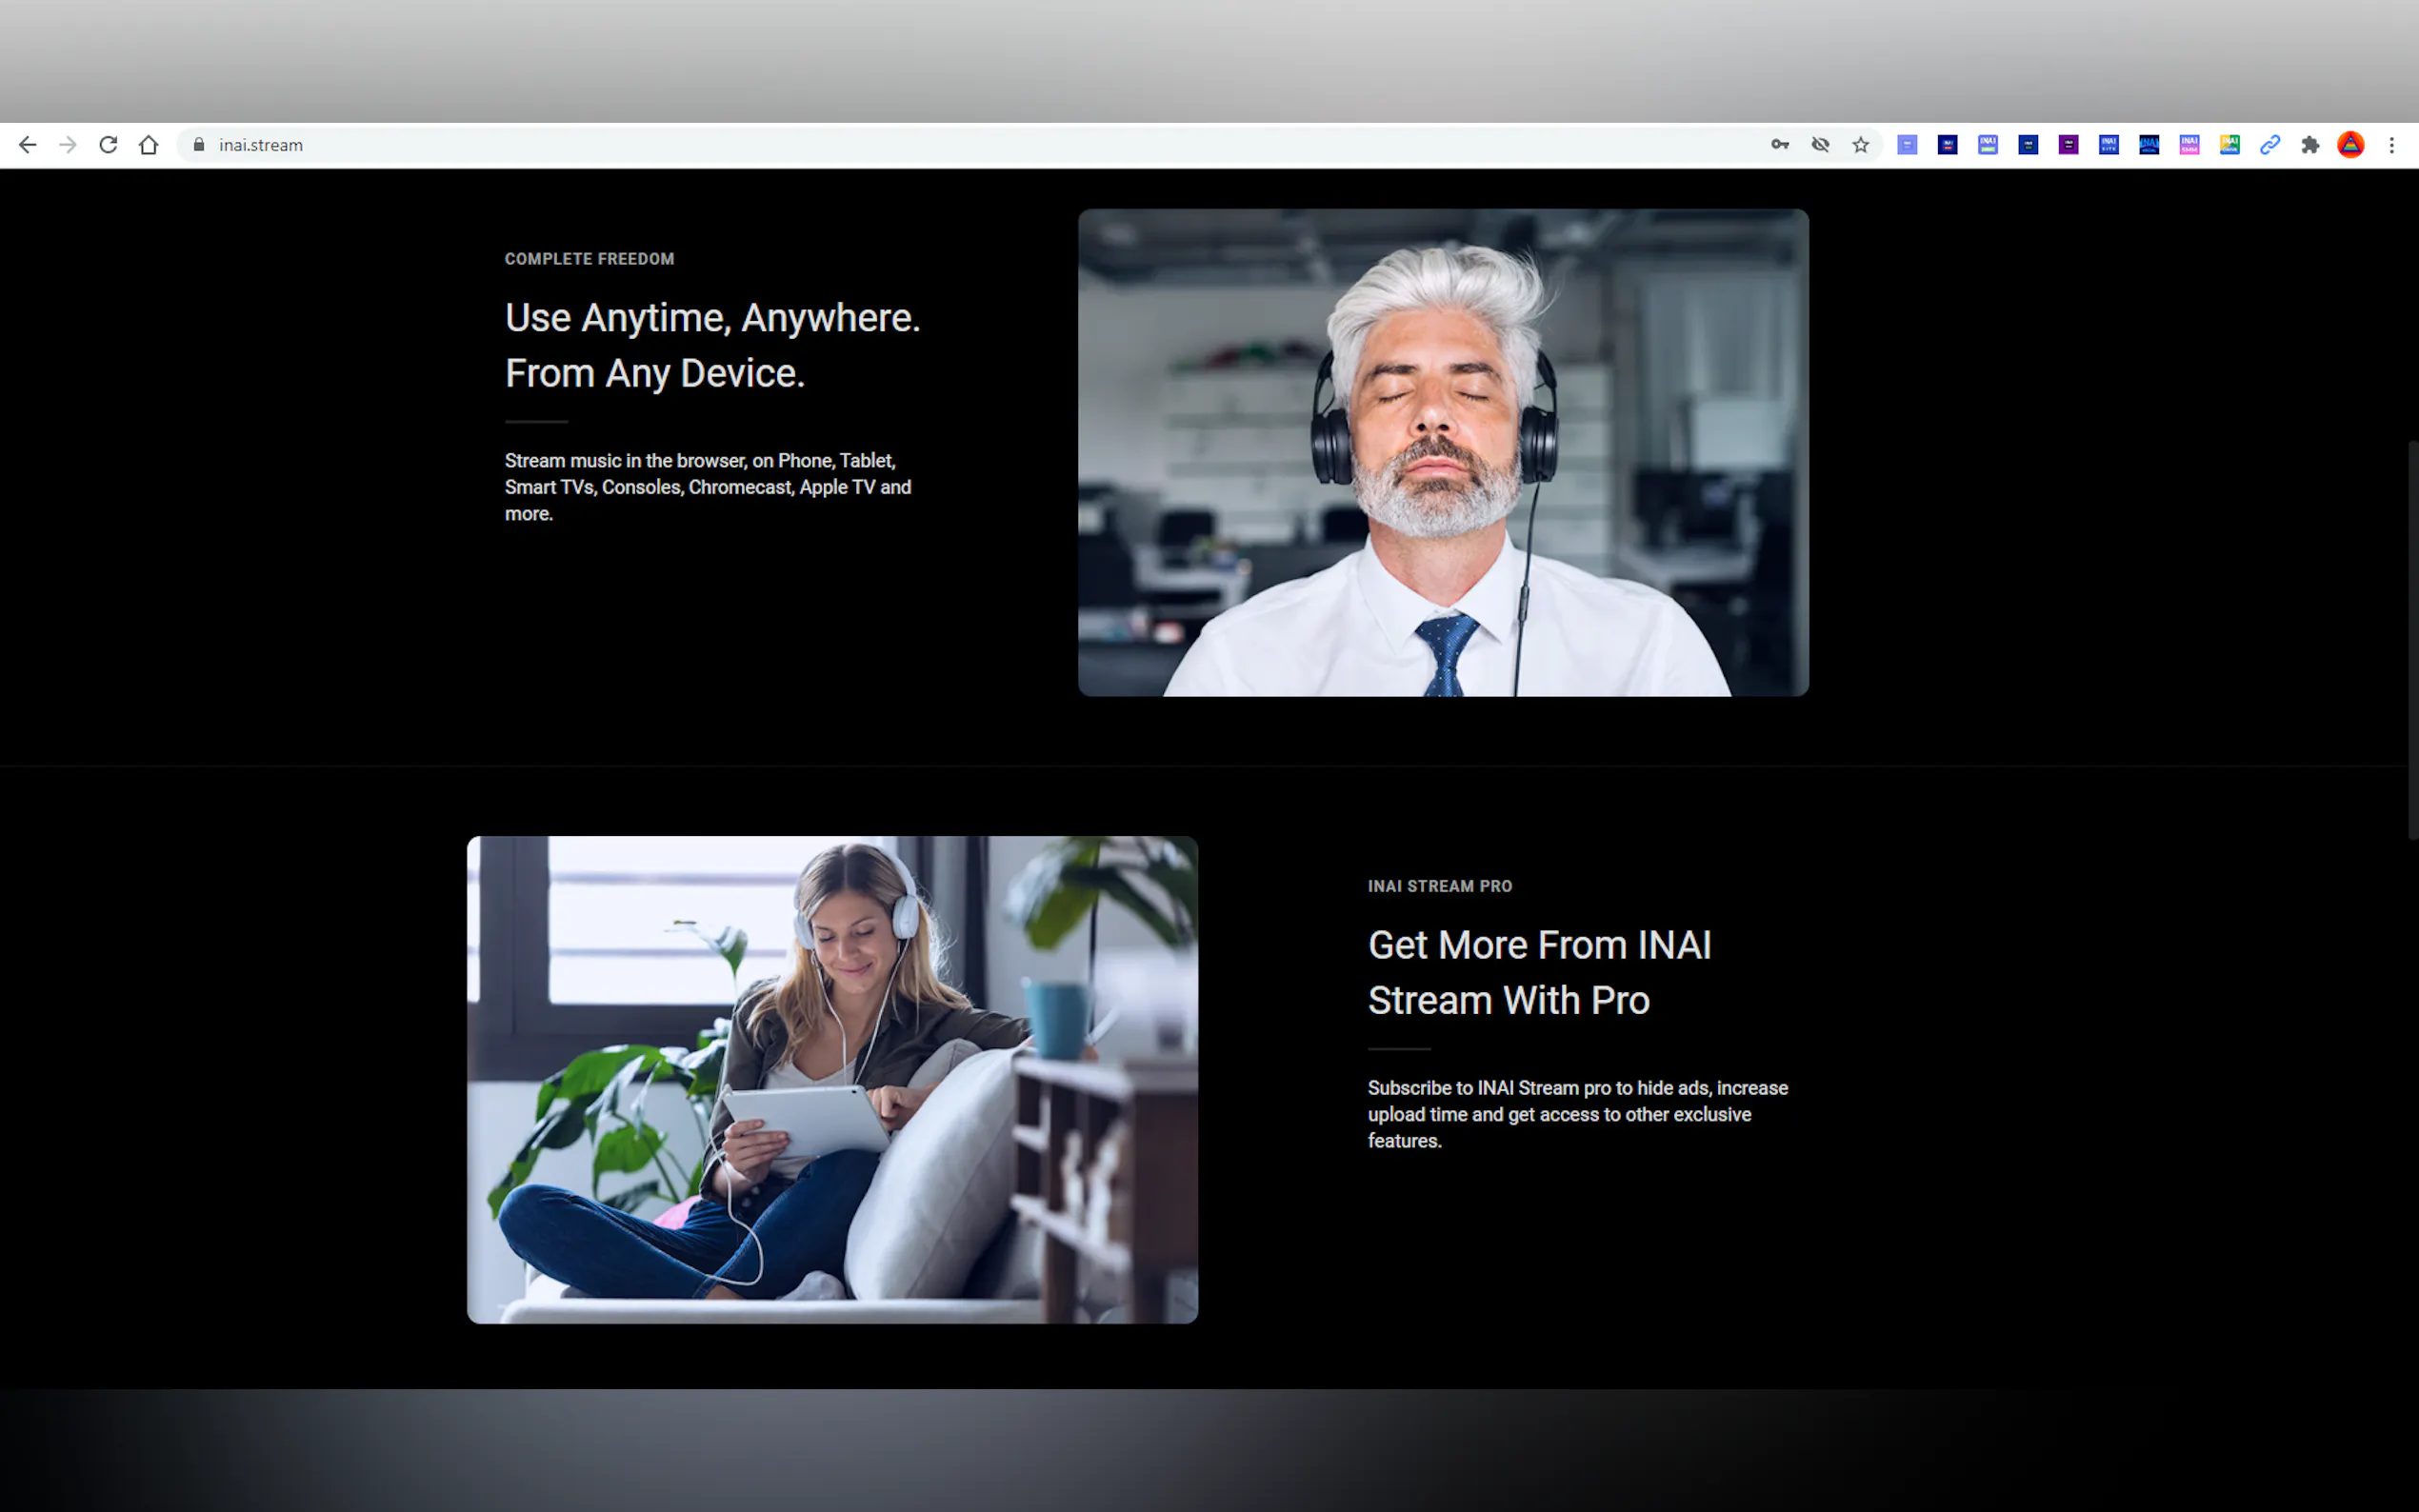
Task: Open Chrome's three-dot menu
Action: [2392, 145]
